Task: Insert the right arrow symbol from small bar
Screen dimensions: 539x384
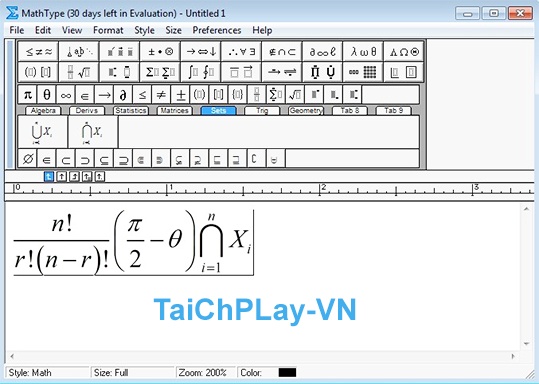Action: [x=104, y=95]
